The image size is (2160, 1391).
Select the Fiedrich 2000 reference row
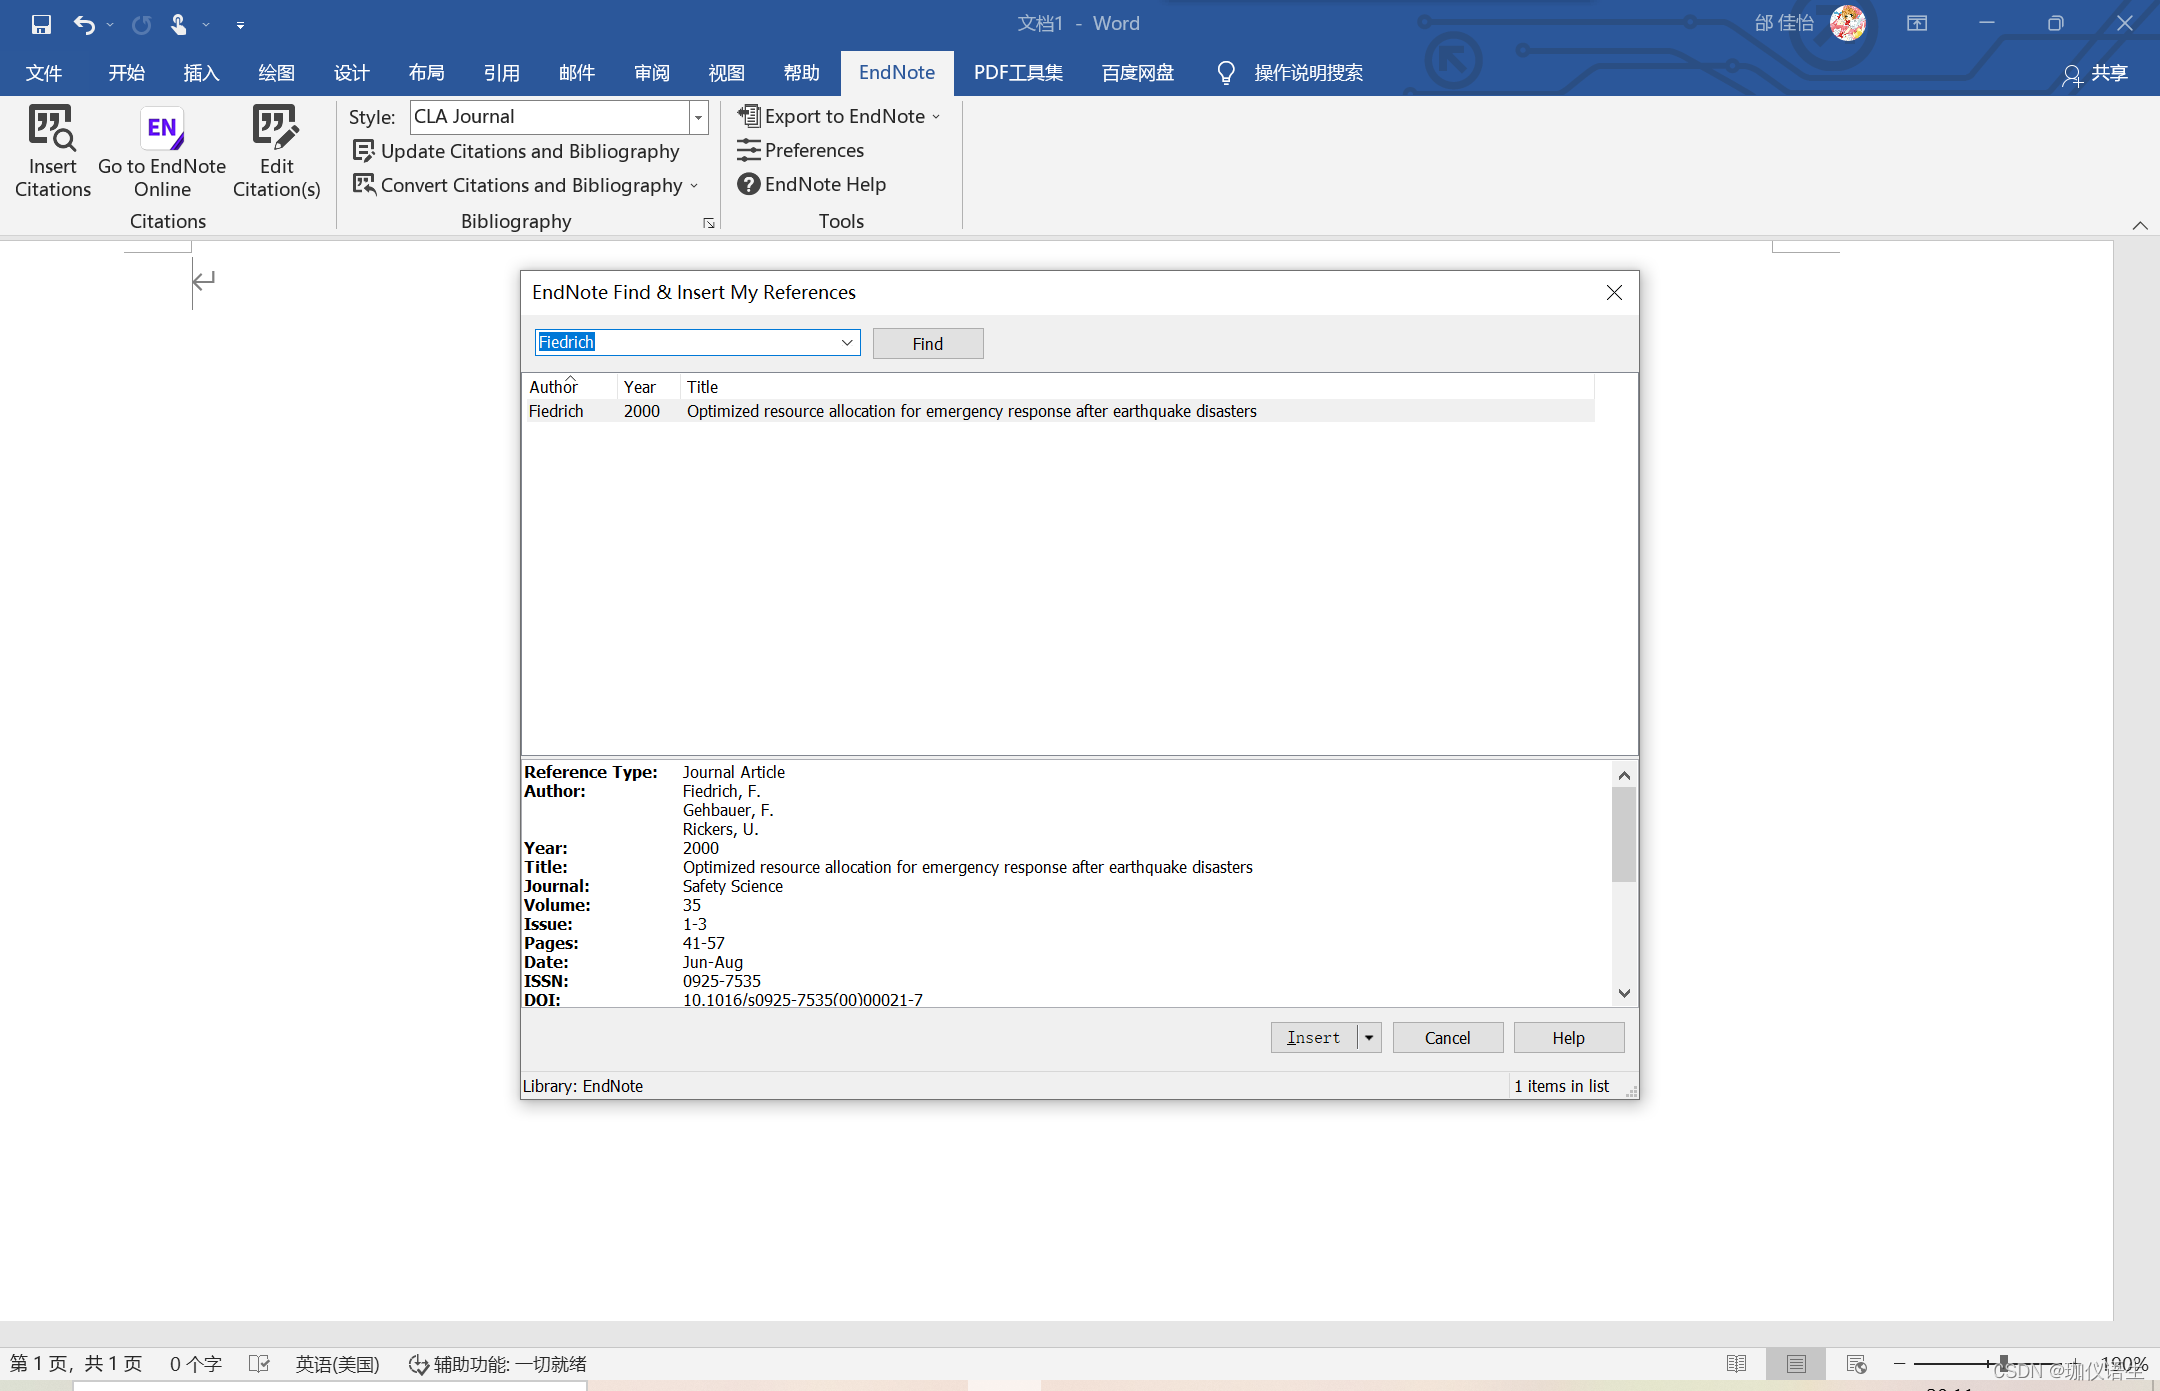tap(1059, 411)
